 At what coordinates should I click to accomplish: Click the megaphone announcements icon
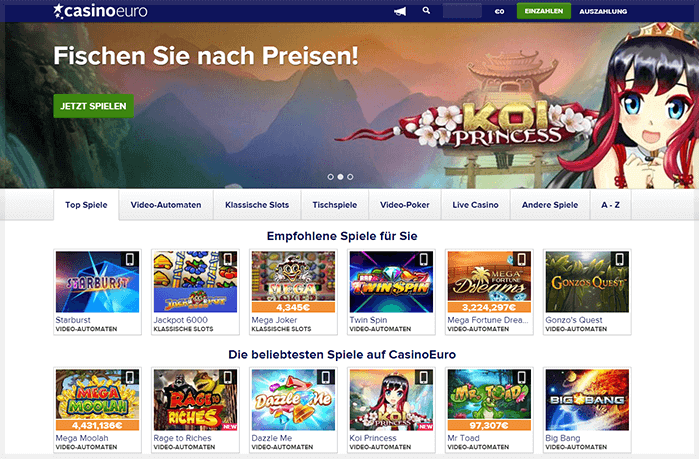tap(400, 11)
